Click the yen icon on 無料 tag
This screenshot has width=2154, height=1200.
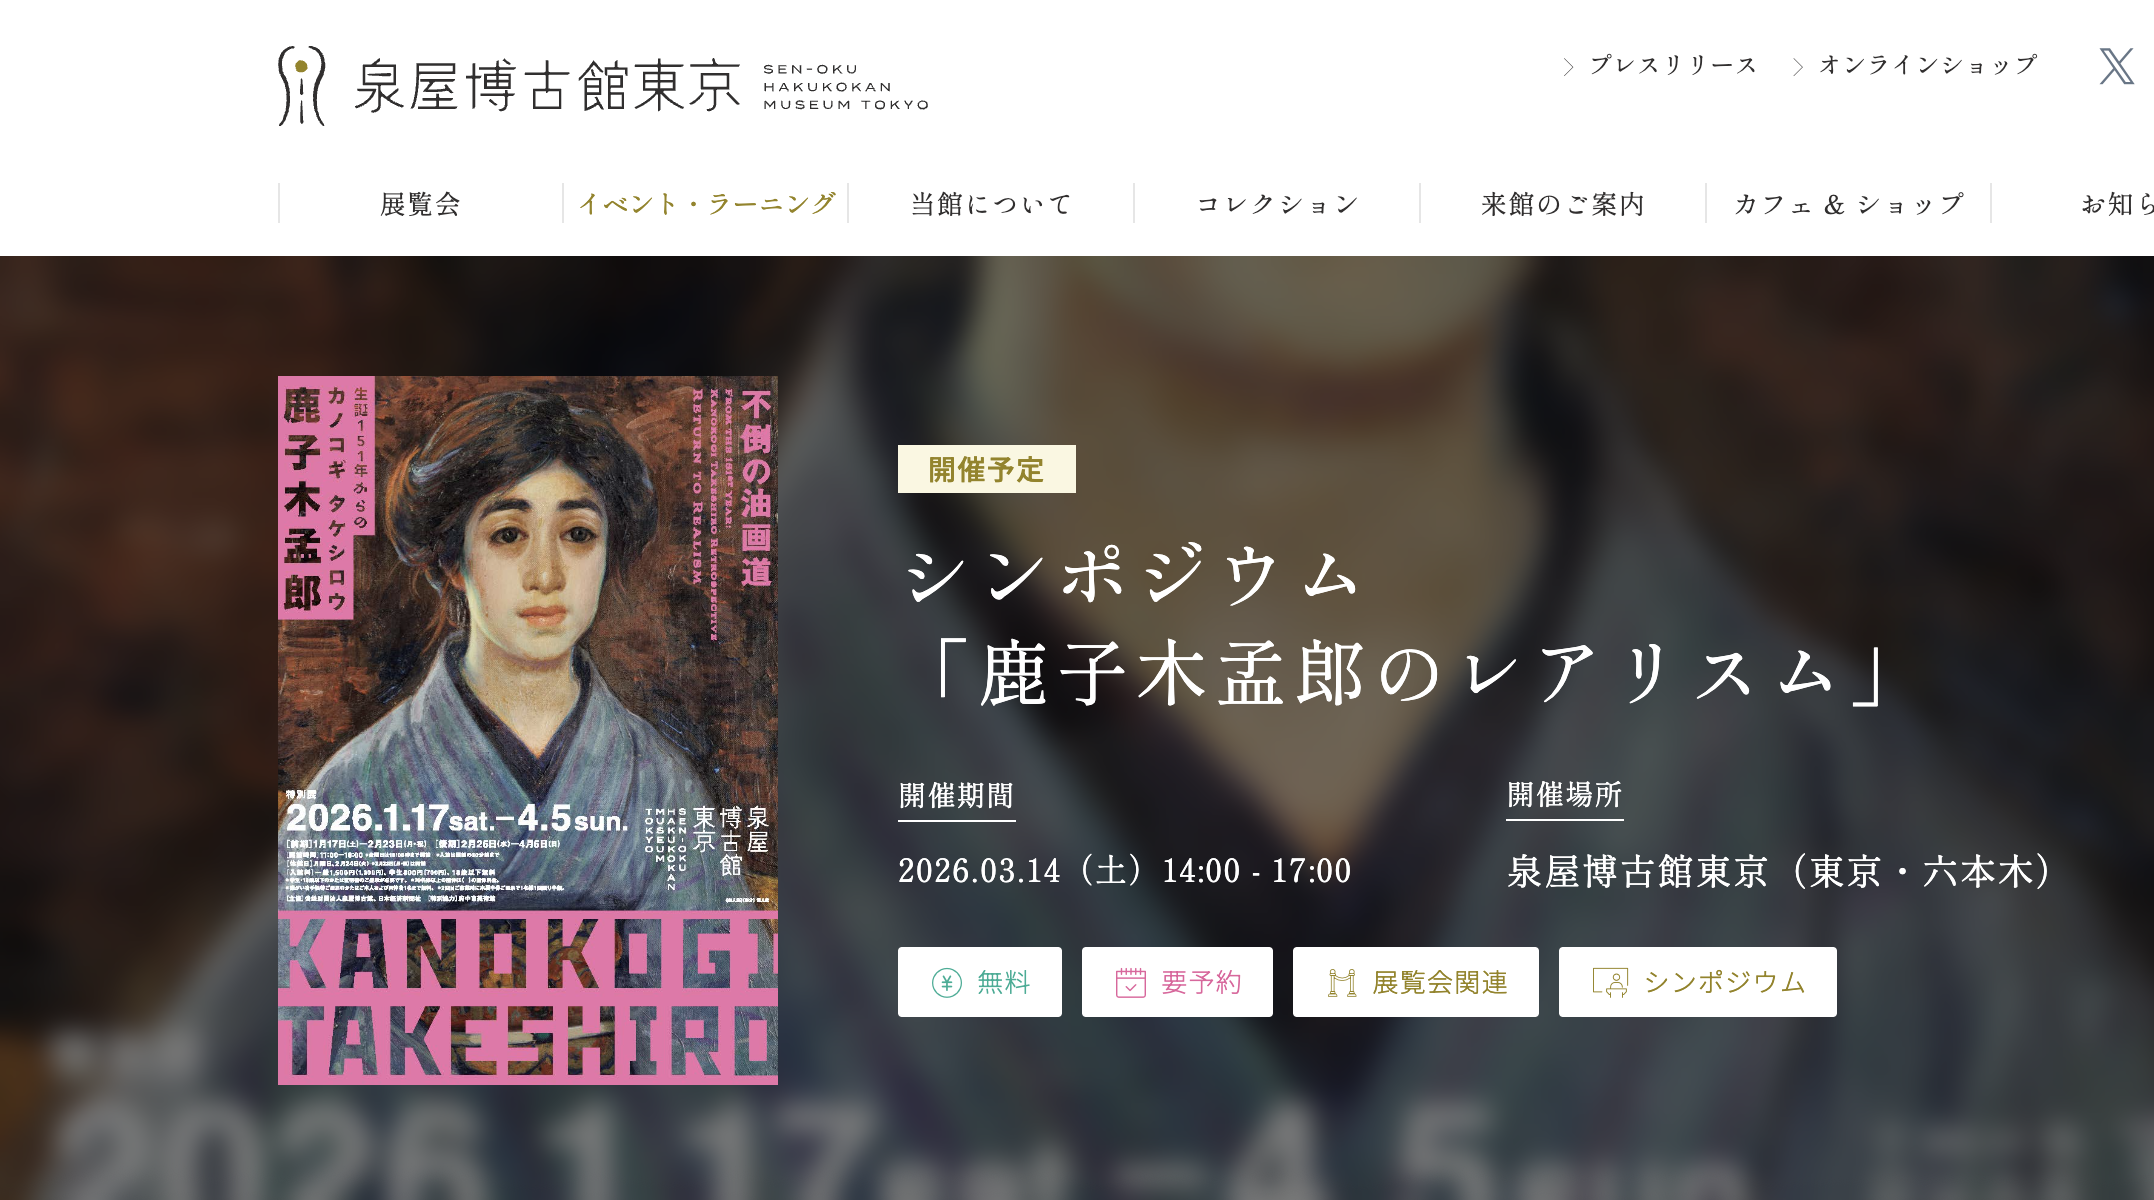[x=946, y=983]
